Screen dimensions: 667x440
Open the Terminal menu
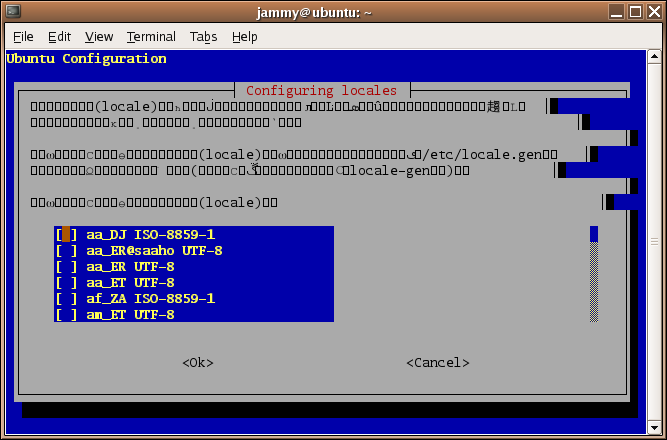pyautogui.click(x=151, y=37)
